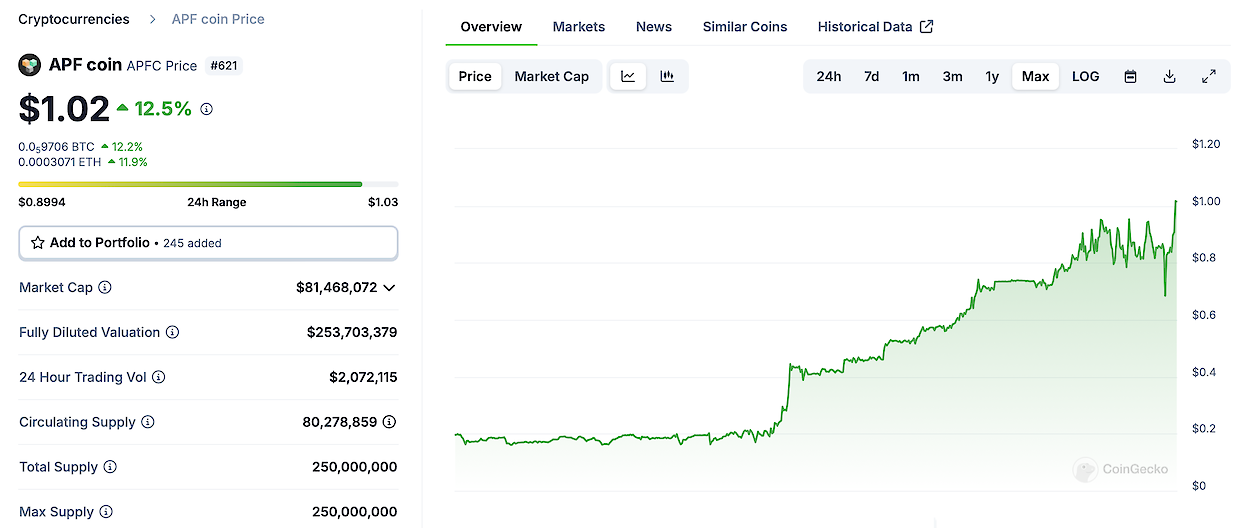Click info icon beside 80,278,859 value
Viewport: 1250px width, 528px height.
click(x=390, y=422)
